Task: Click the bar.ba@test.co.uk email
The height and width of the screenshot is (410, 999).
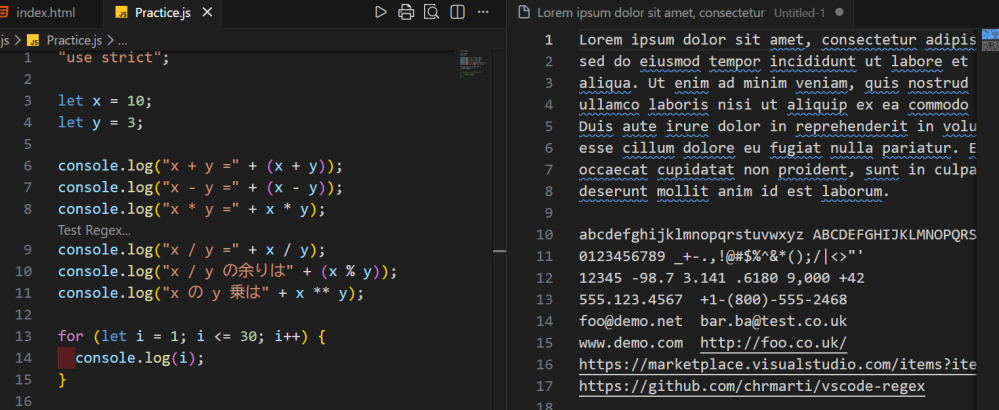Action: coord(773,321)
